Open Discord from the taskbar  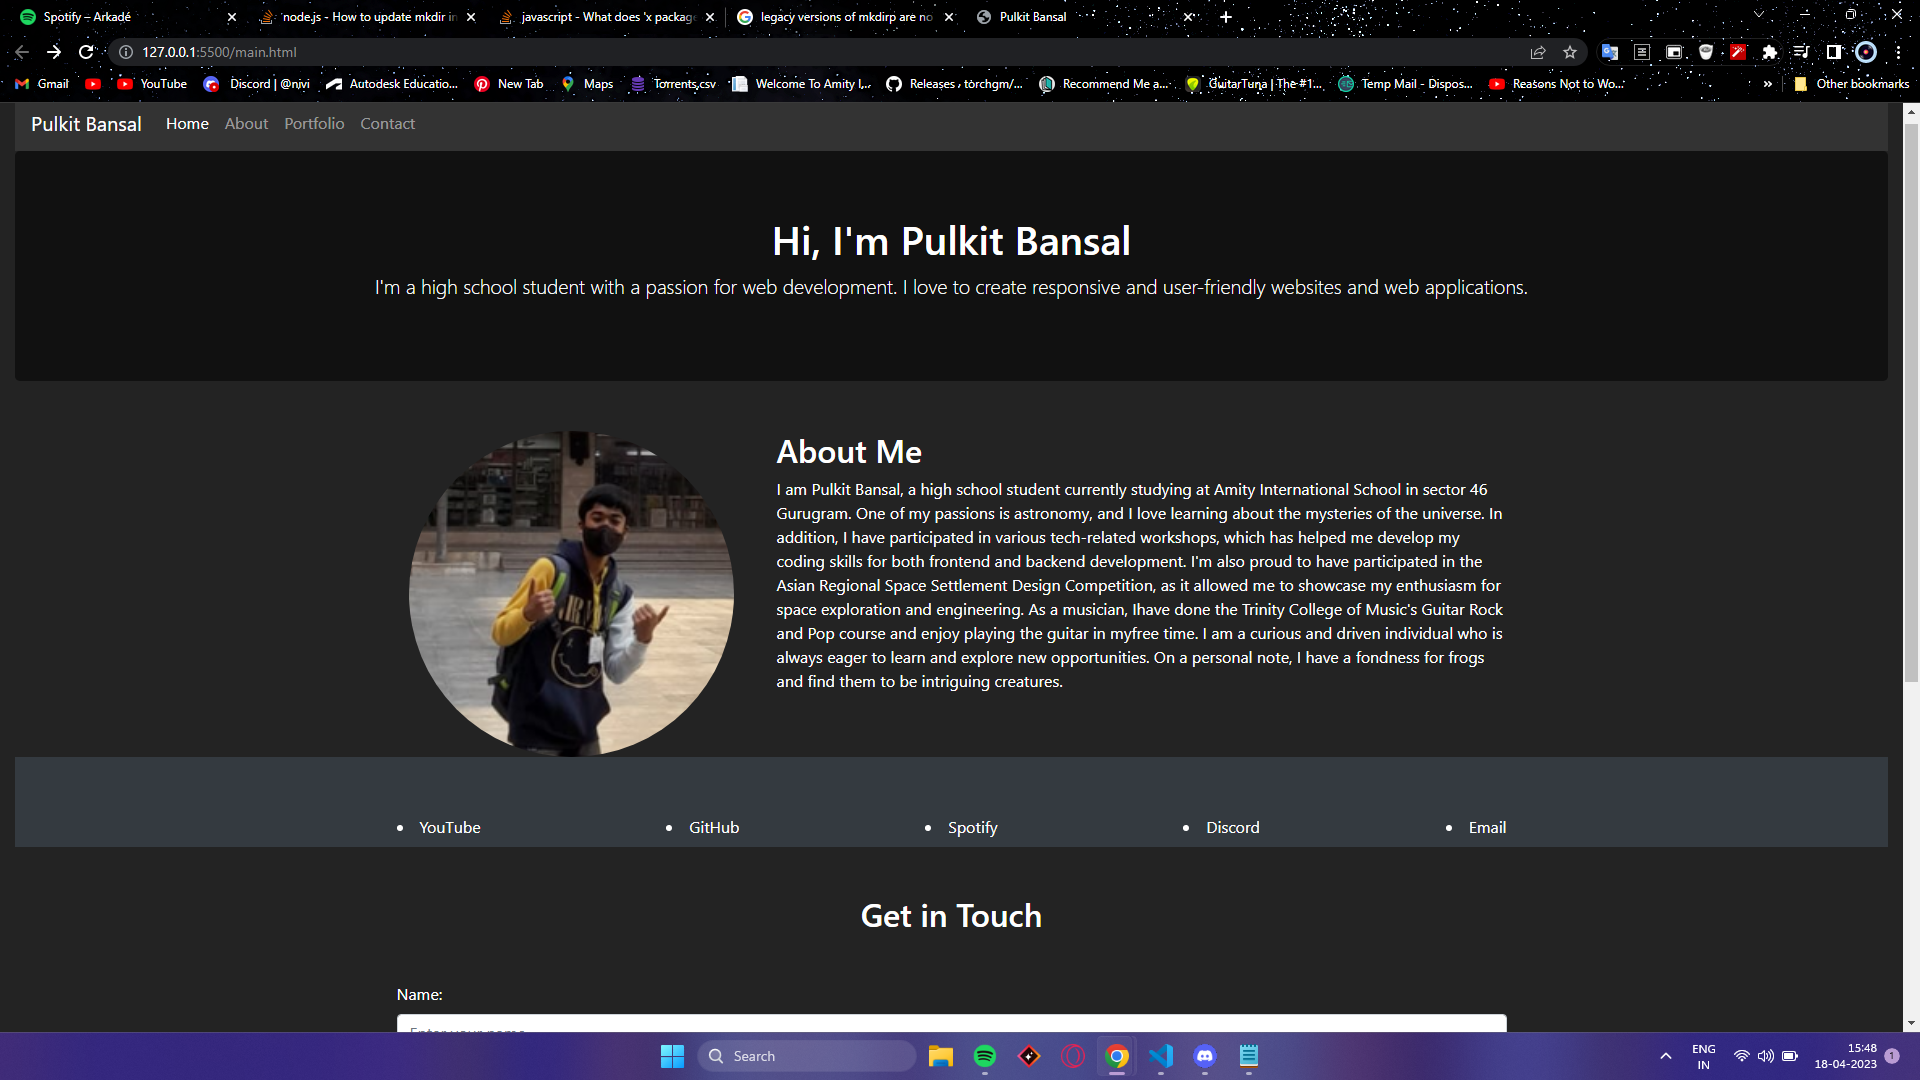(x=1205, y=1056)
